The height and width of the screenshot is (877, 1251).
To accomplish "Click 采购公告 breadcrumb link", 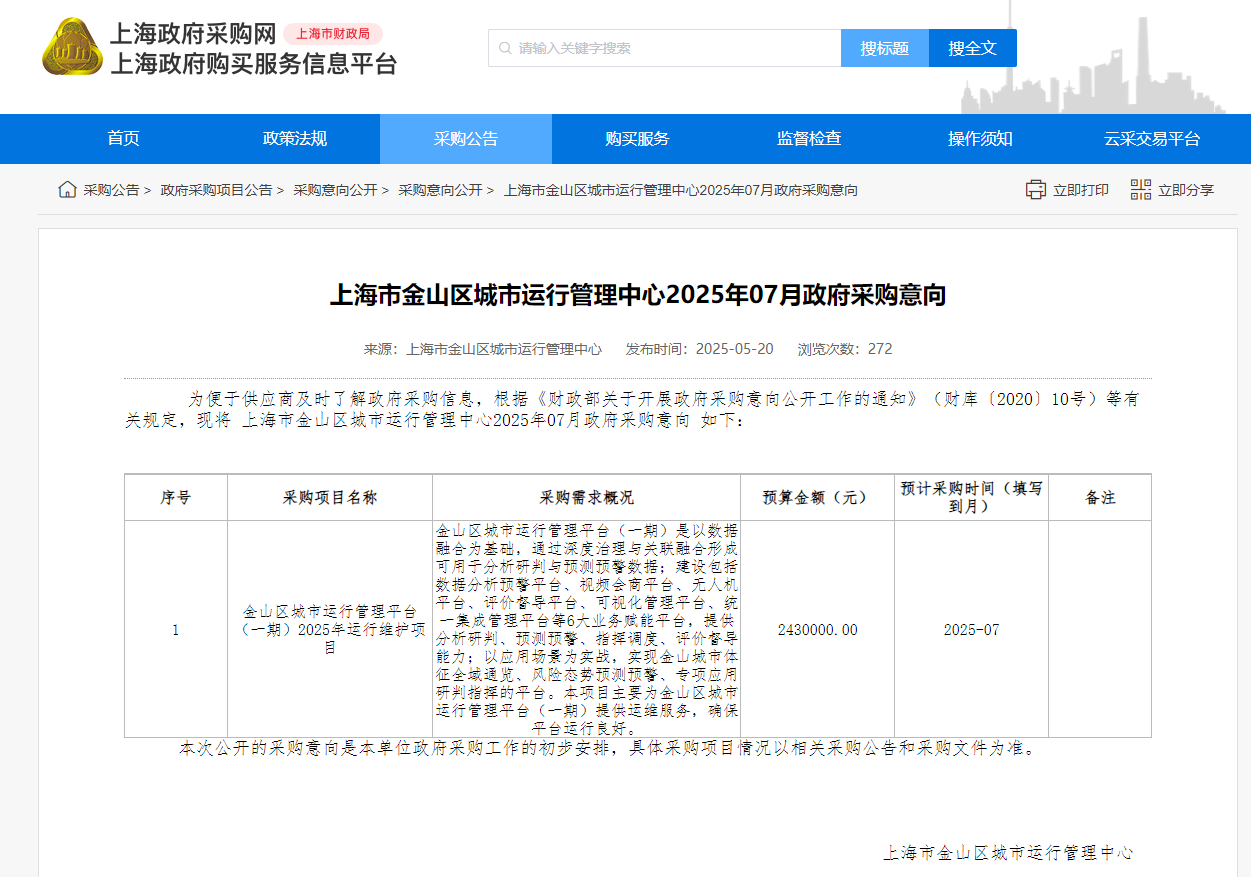I will (x=112, y=190).
